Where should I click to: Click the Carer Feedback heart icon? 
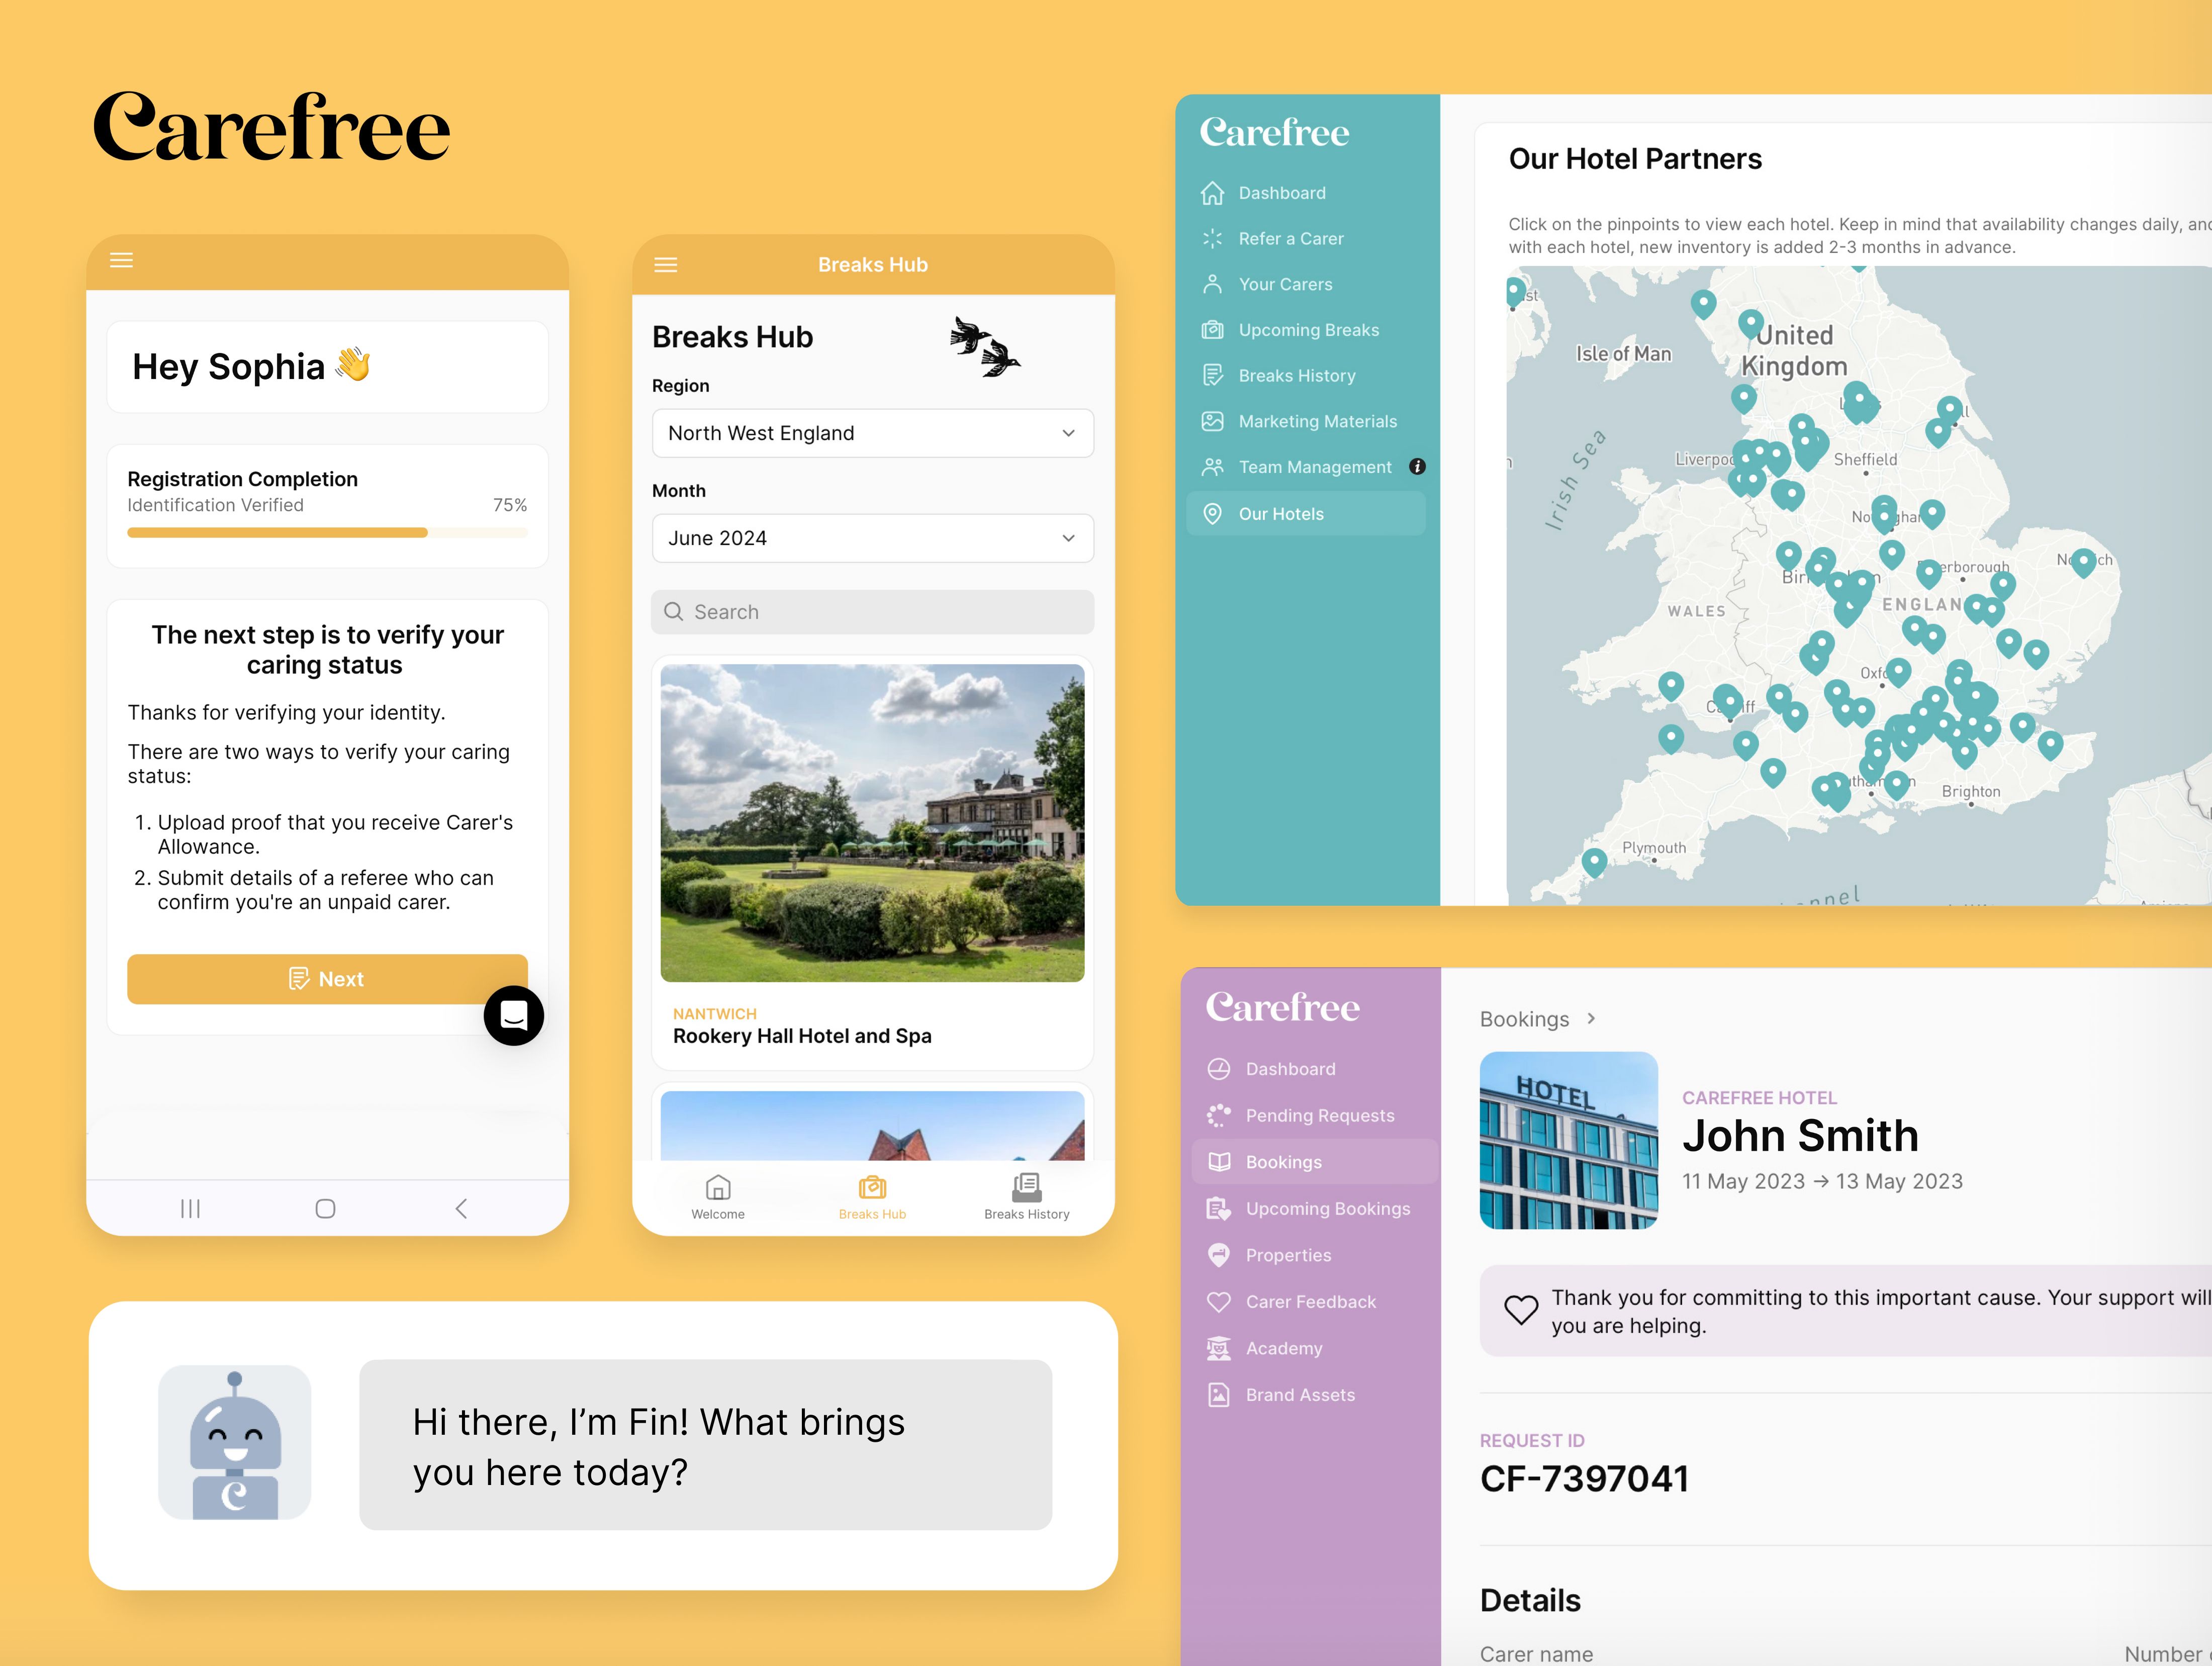click(1219, 1302)
